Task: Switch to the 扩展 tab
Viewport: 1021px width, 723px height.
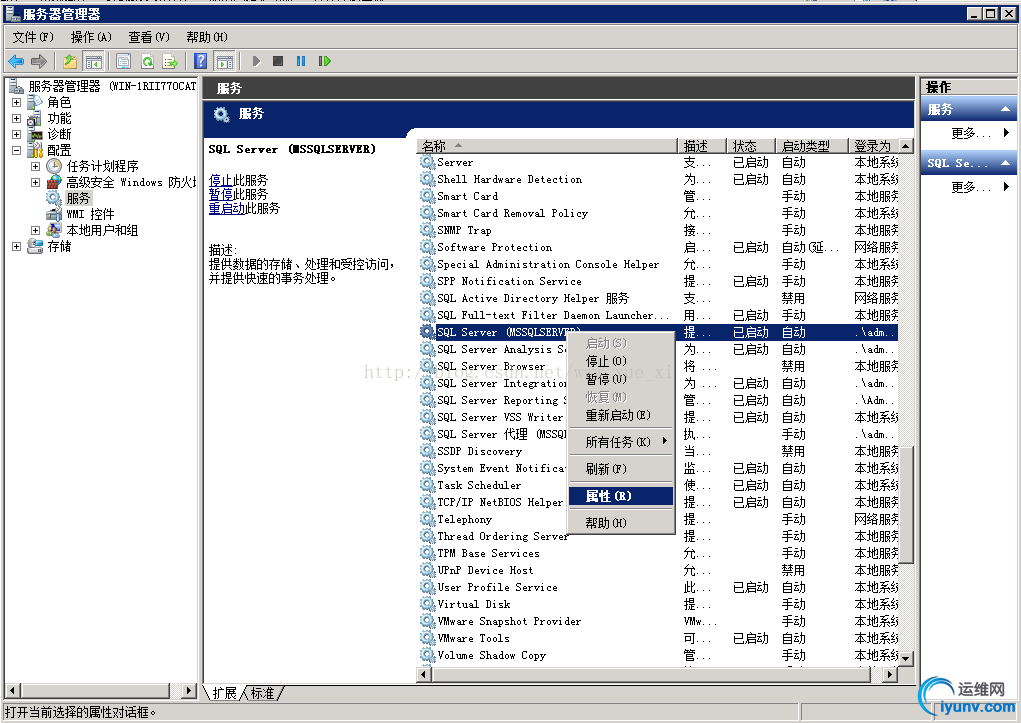Action: pos(225,693)
